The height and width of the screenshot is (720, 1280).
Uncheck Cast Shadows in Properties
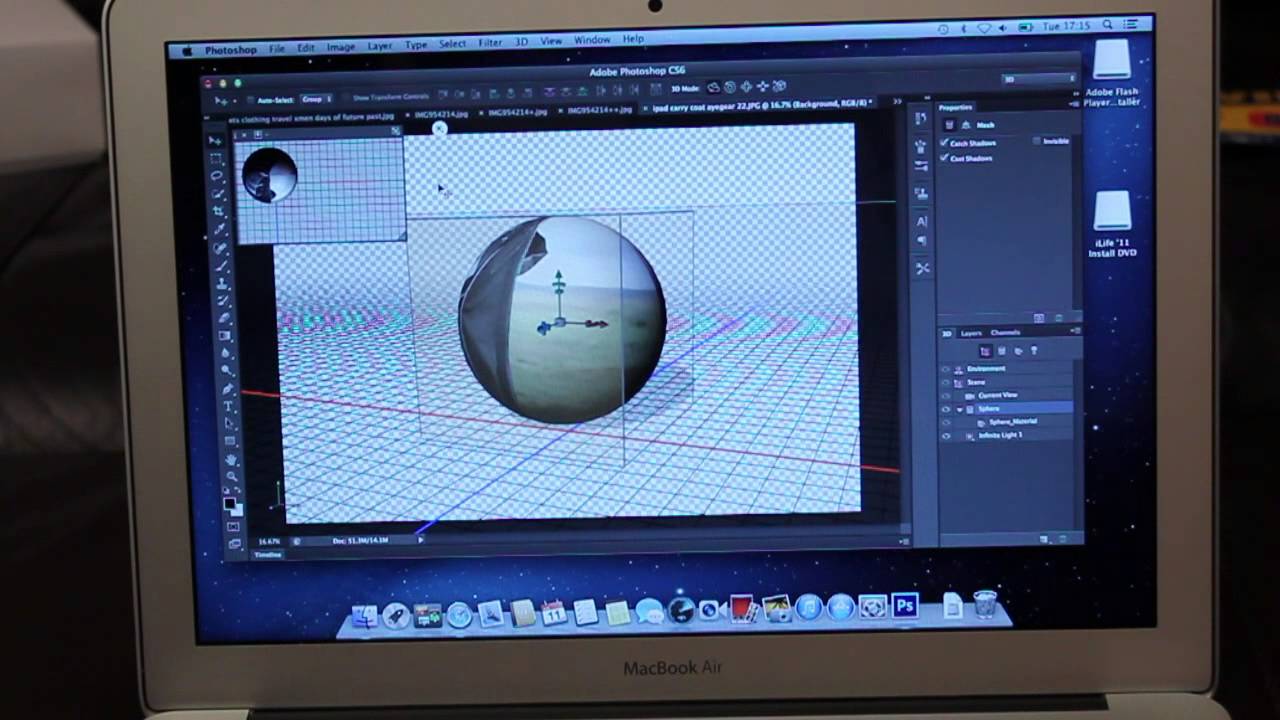(x=944, y=158)
